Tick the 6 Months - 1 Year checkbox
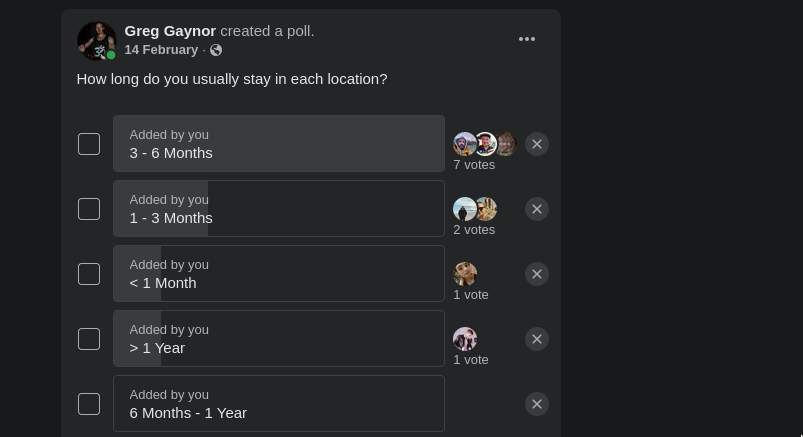Image resolution: width=803 pixels, height=437 pixels. [x=89, y=404]
